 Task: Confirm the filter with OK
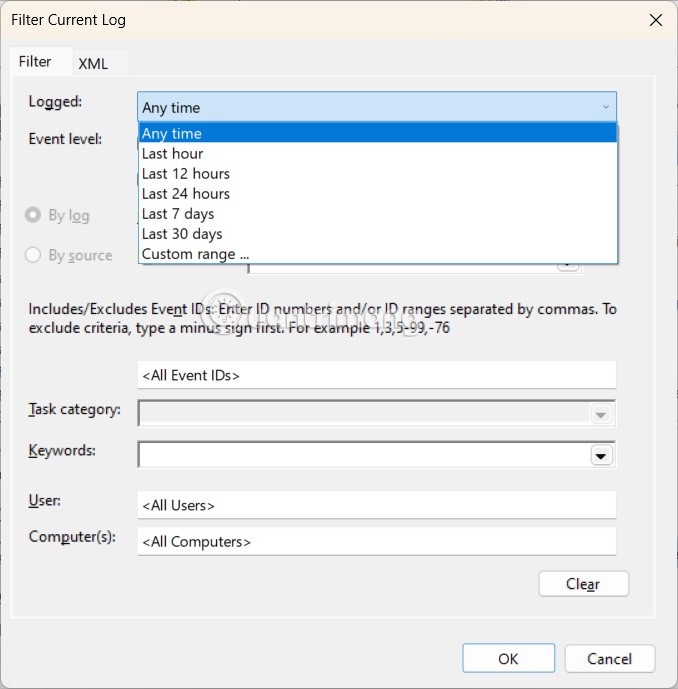click(508, 658)
